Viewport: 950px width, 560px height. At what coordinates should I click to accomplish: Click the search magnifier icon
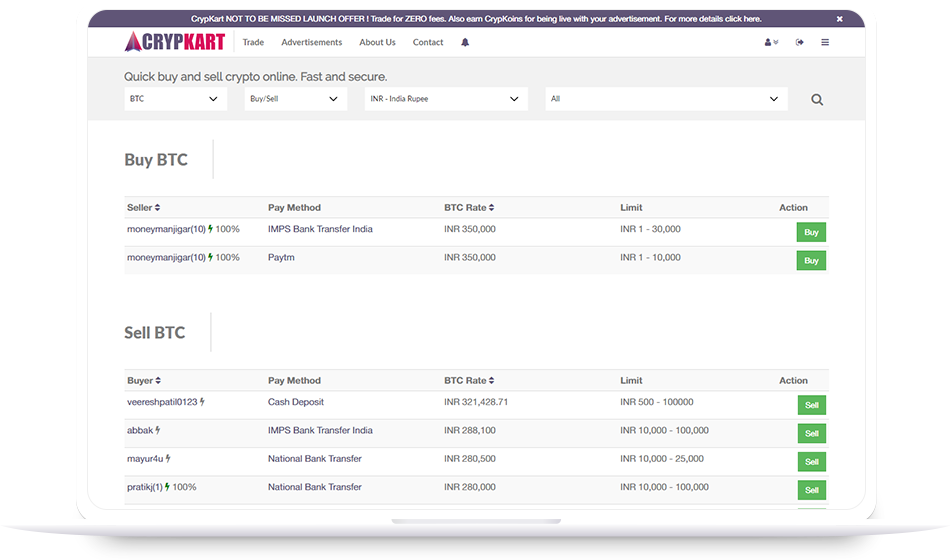pos(817,100)
